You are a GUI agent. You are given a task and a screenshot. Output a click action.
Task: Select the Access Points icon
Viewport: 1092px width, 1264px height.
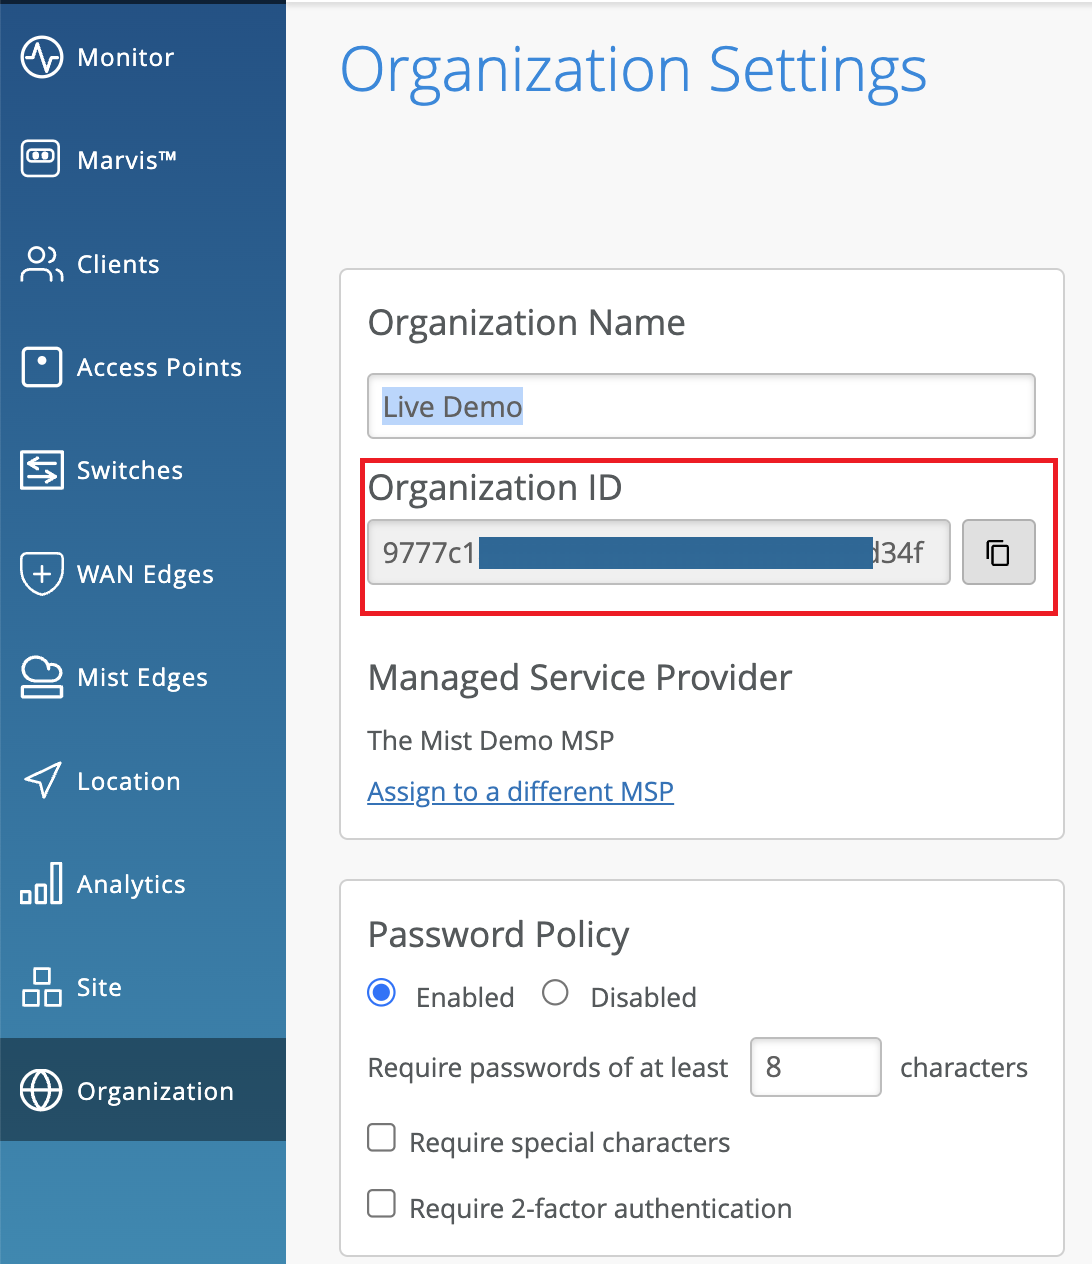[x=41, y=367]
